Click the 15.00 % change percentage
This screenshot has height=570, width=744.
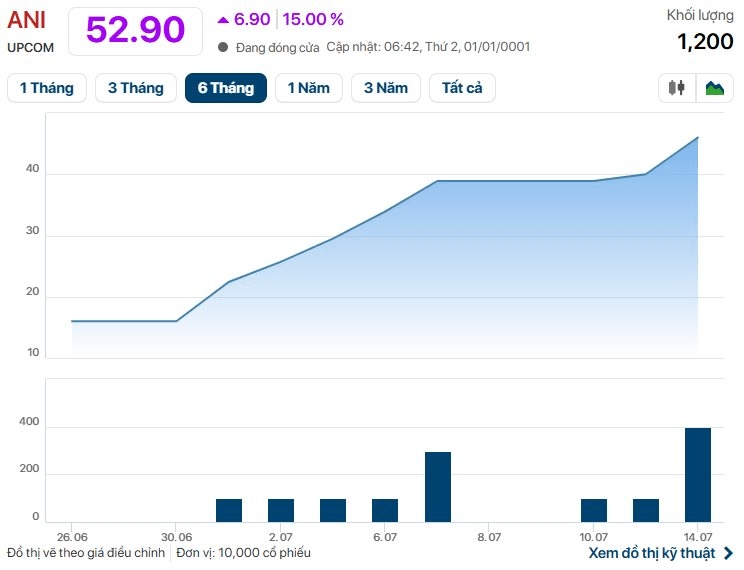[313, 19]
